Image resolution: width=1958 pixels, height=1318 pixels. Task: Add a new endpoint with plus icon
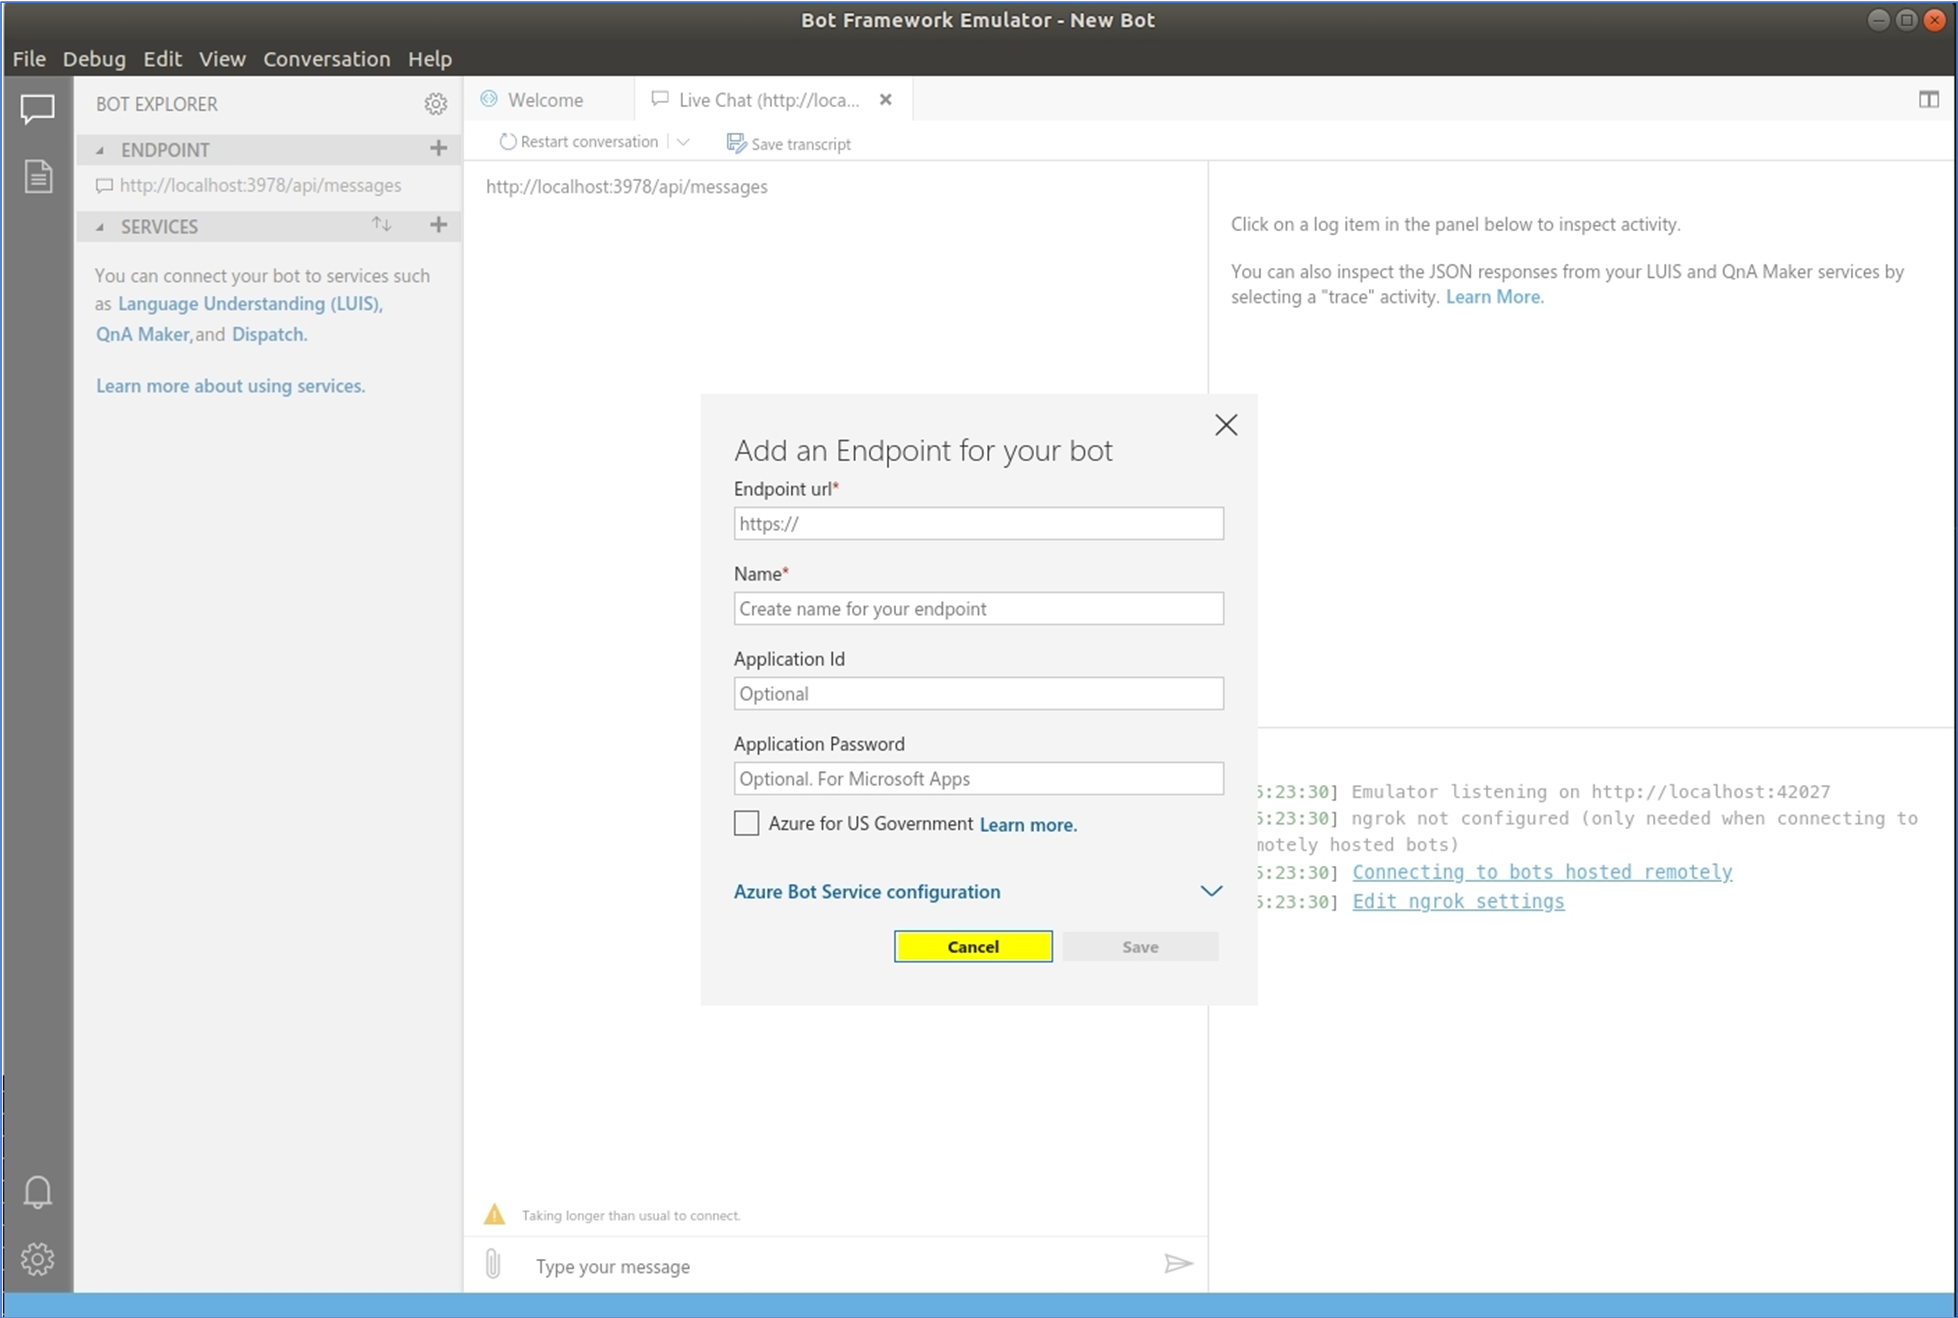pyautogui.click(x=438, y=148)
